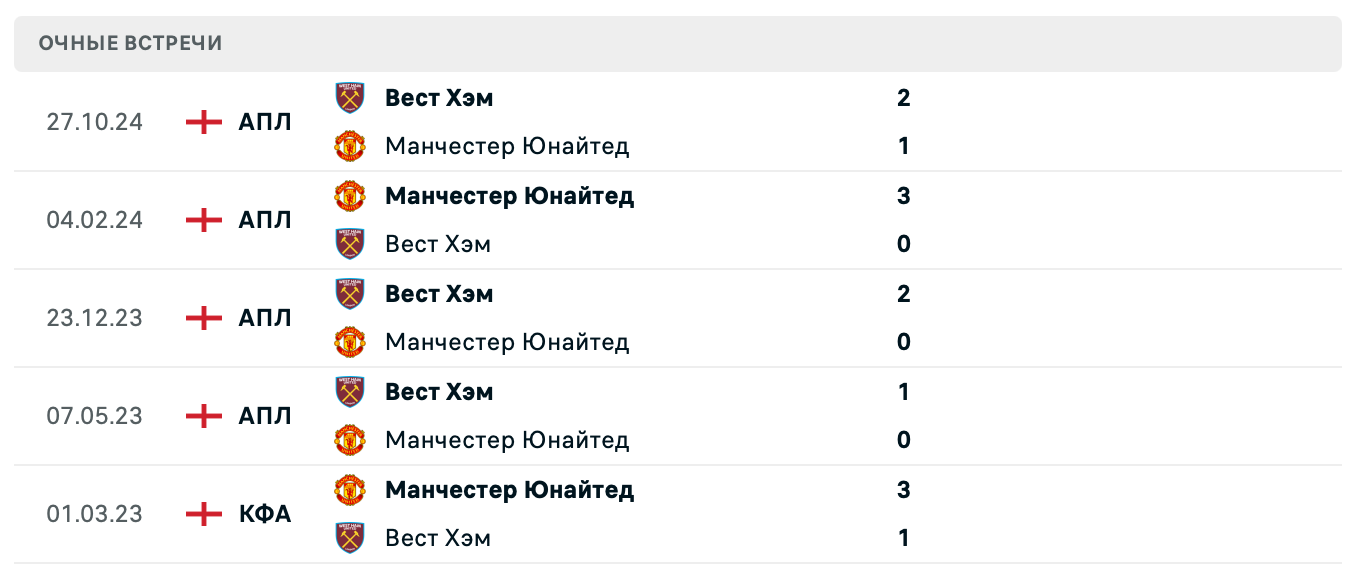Image resolution: width=1354 pixels, height=582 pixels.
Task: Click the West Ham crest in the 07.05.23 match
Action: 349,392
